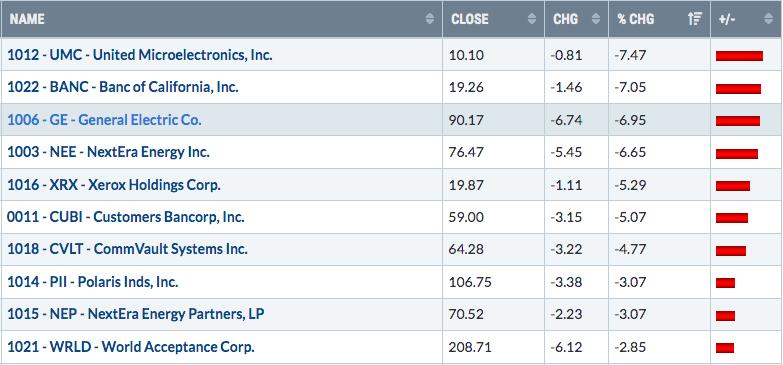Open CVLT CommVault Systems link
Screen dimensions: 783x365
click(x=127, y=249)
